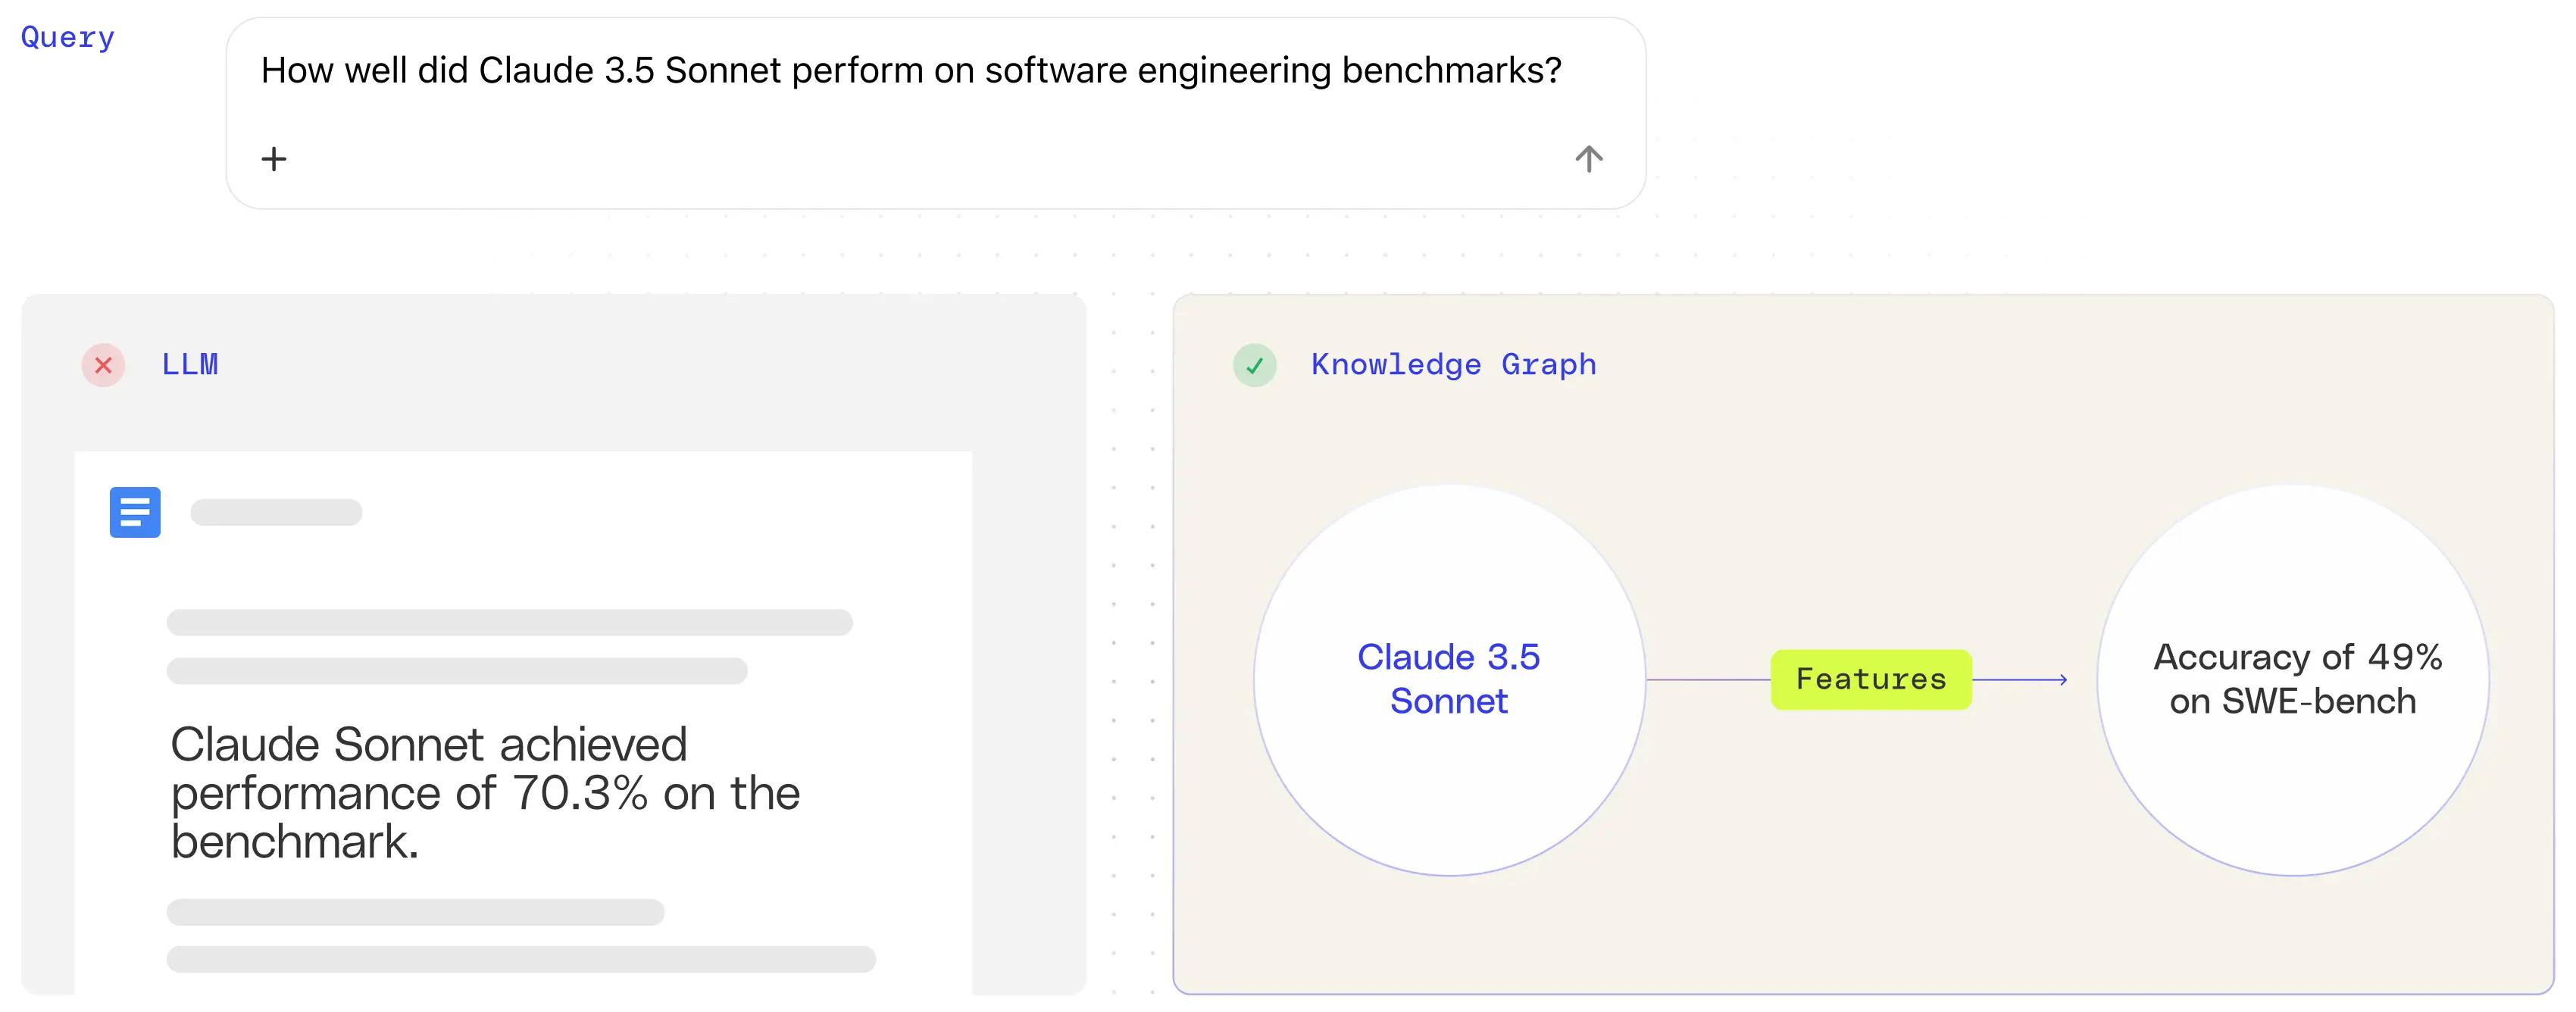Click the Claude 3.5 Sonnet node
Screen dimensions: 2576x1012
coord(1449,680)
